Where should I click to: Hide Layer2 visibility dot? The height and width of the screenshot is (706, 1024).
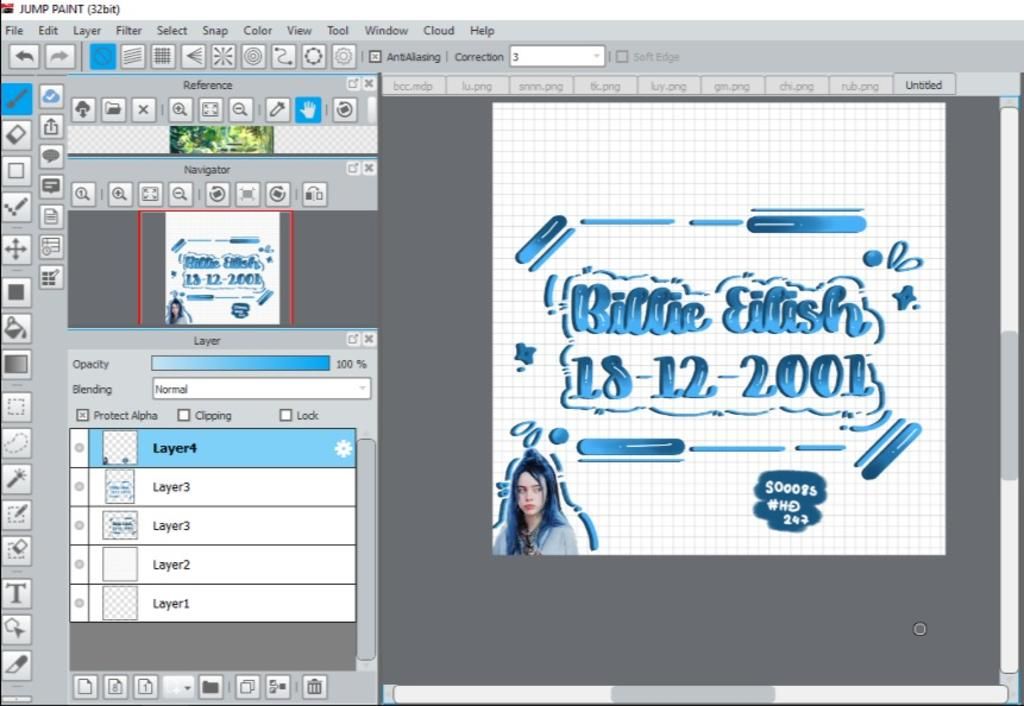coord(79,564)
